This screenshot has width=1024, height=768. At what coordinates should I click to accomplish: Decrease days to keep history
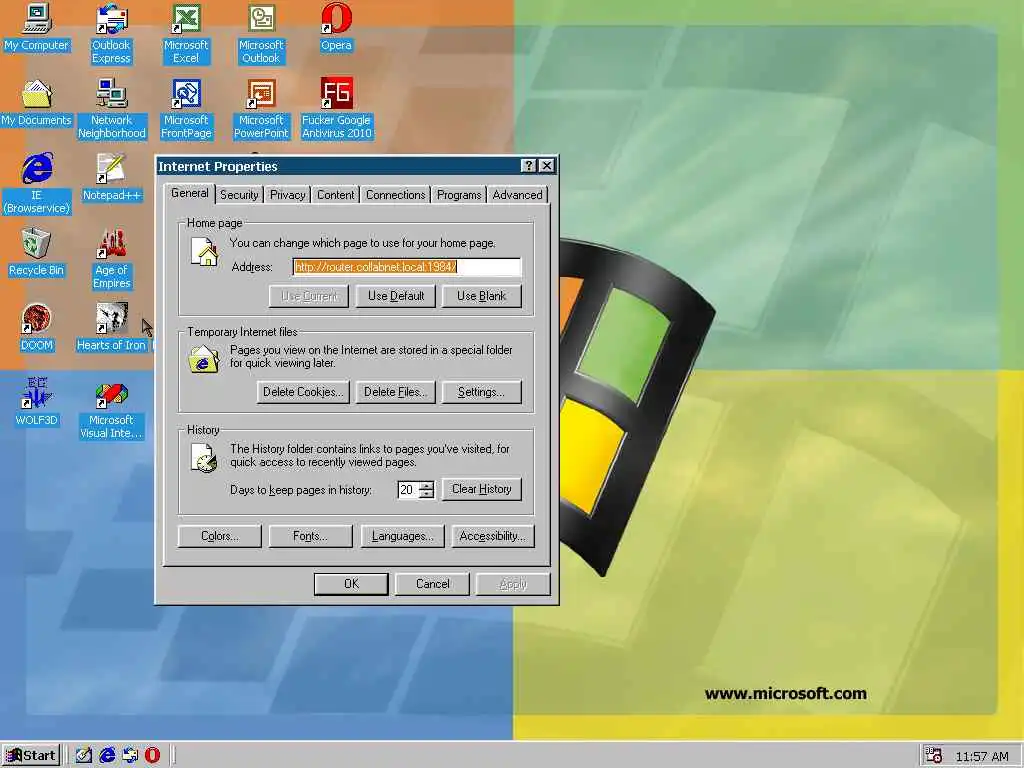click(426, 494)
